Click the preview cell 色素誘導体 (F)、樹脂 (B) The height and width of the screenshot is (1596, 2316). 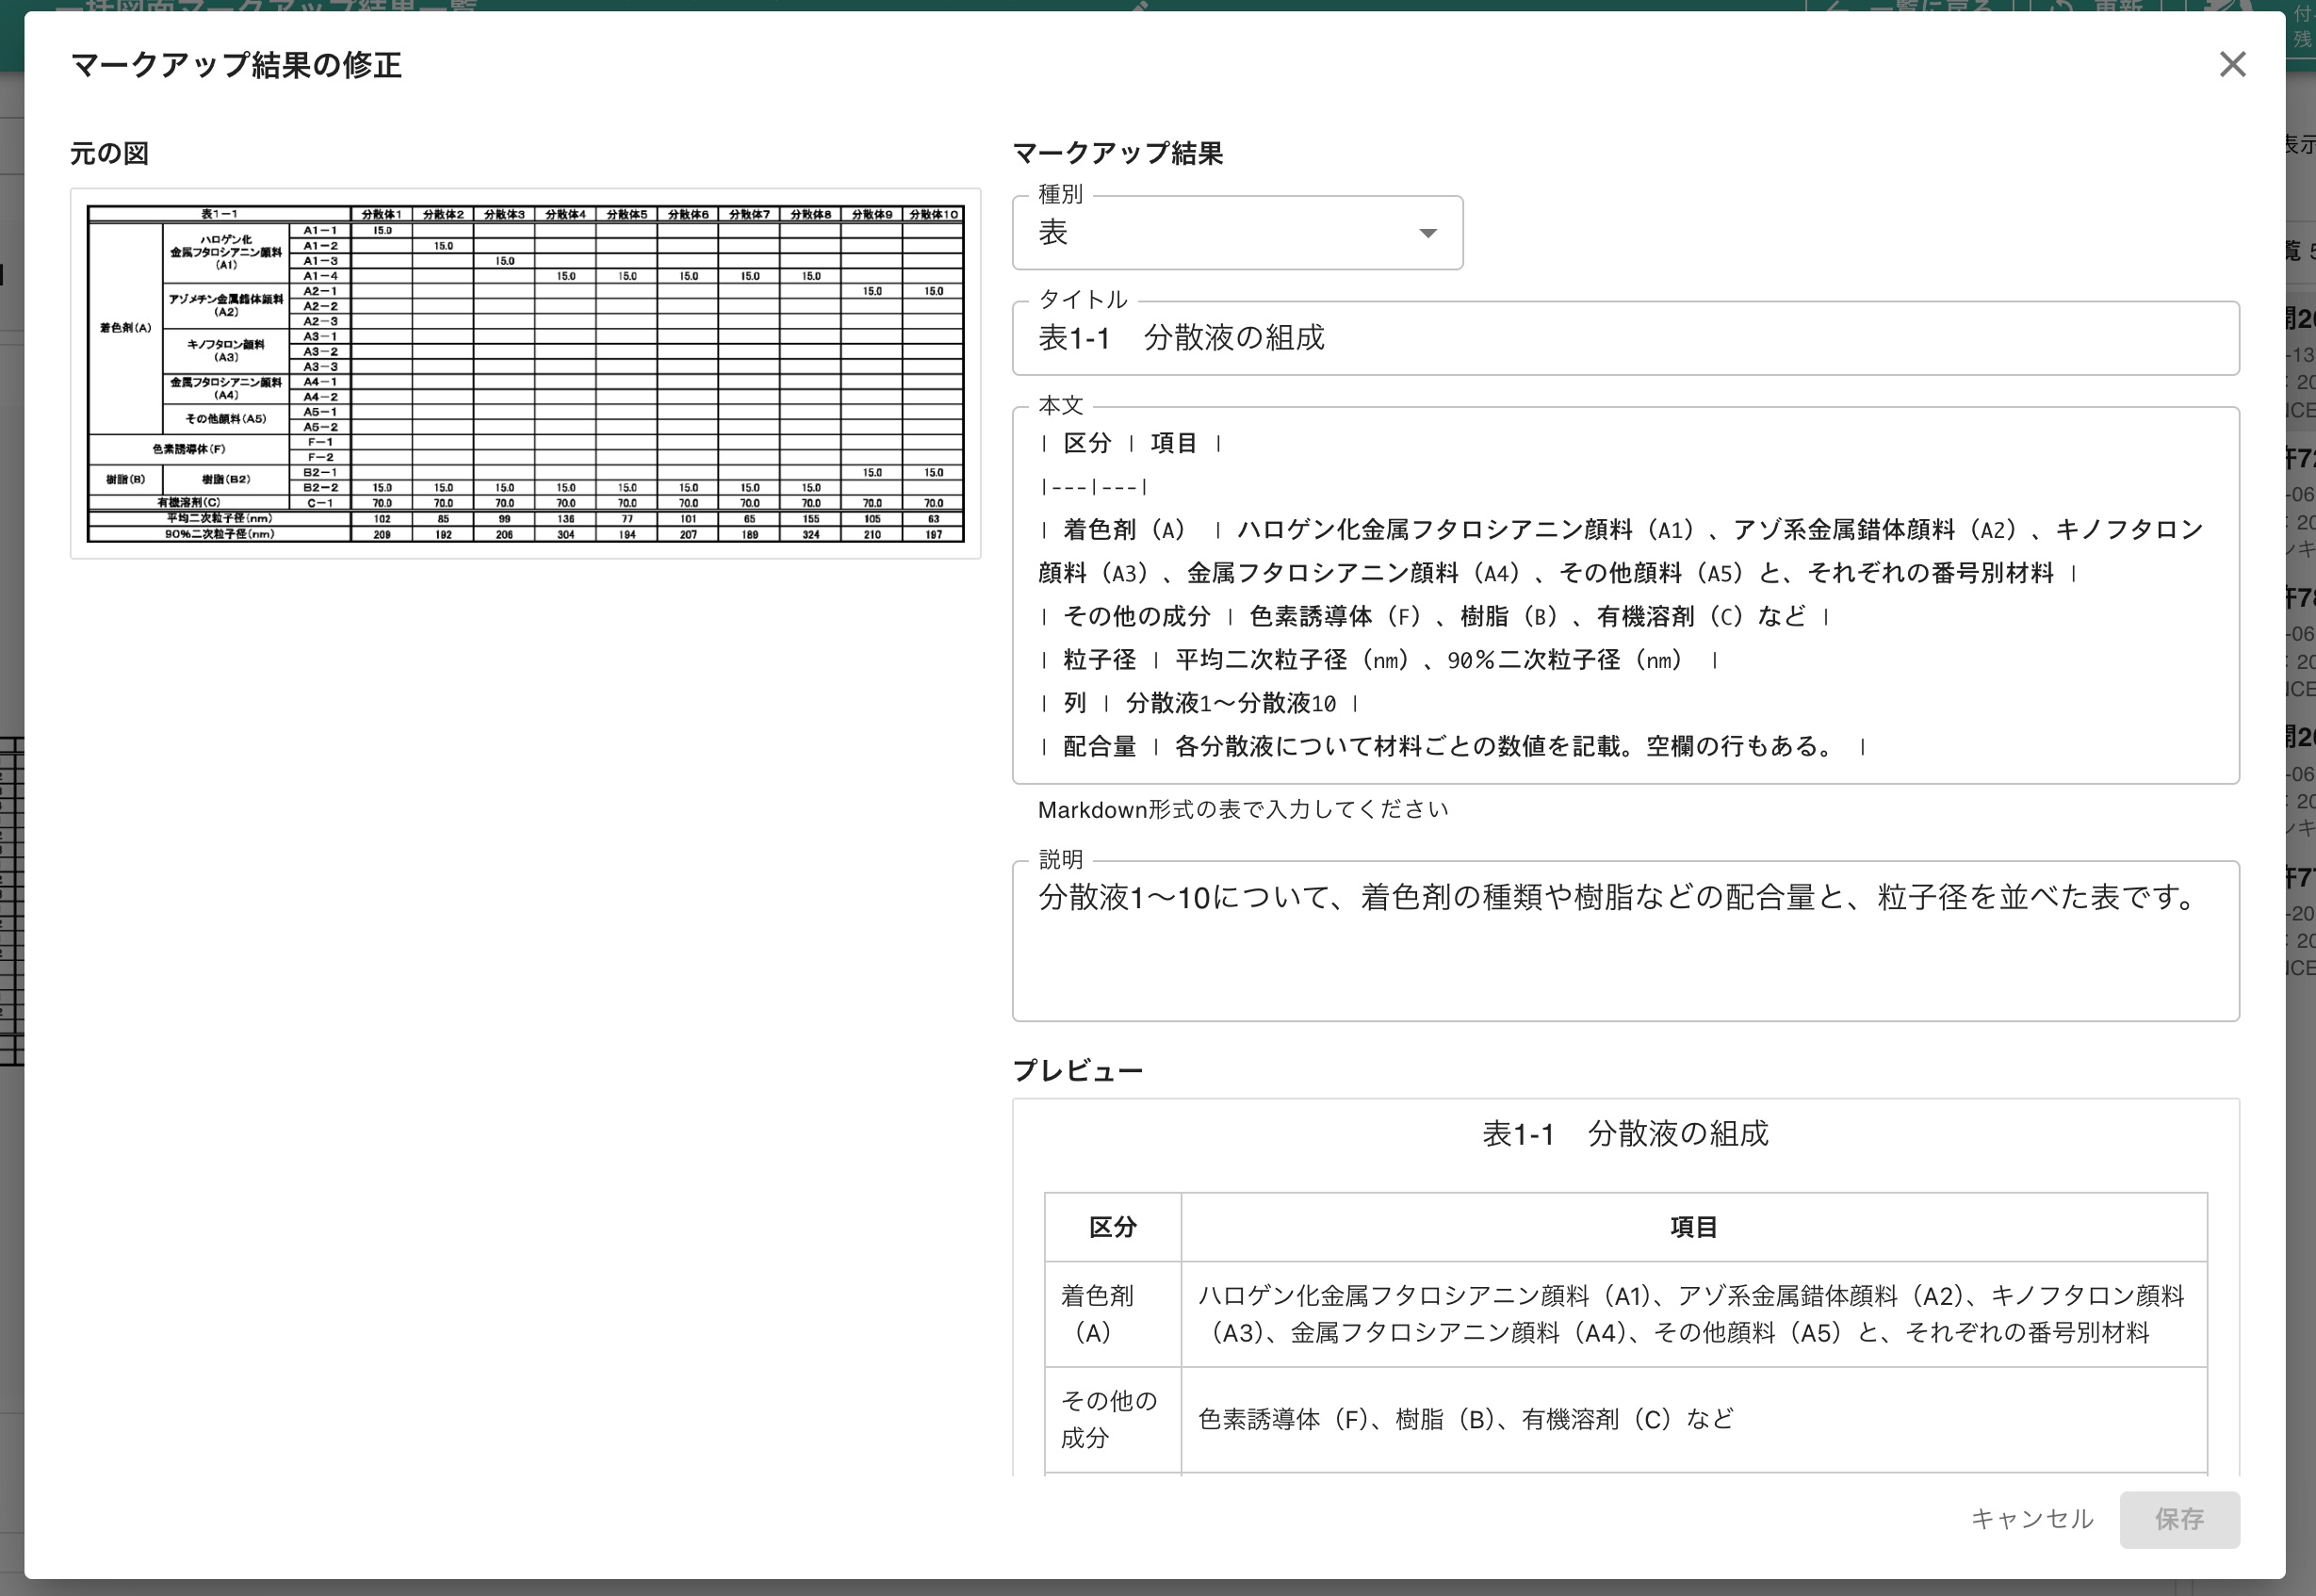coord(1693,1419)
